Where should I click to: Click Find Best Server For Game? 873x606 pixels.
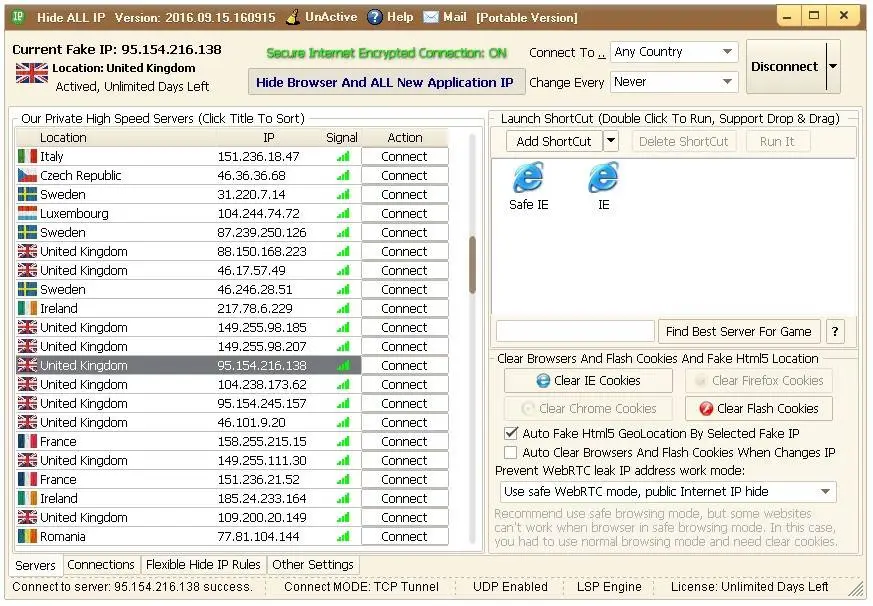(739, 331)
